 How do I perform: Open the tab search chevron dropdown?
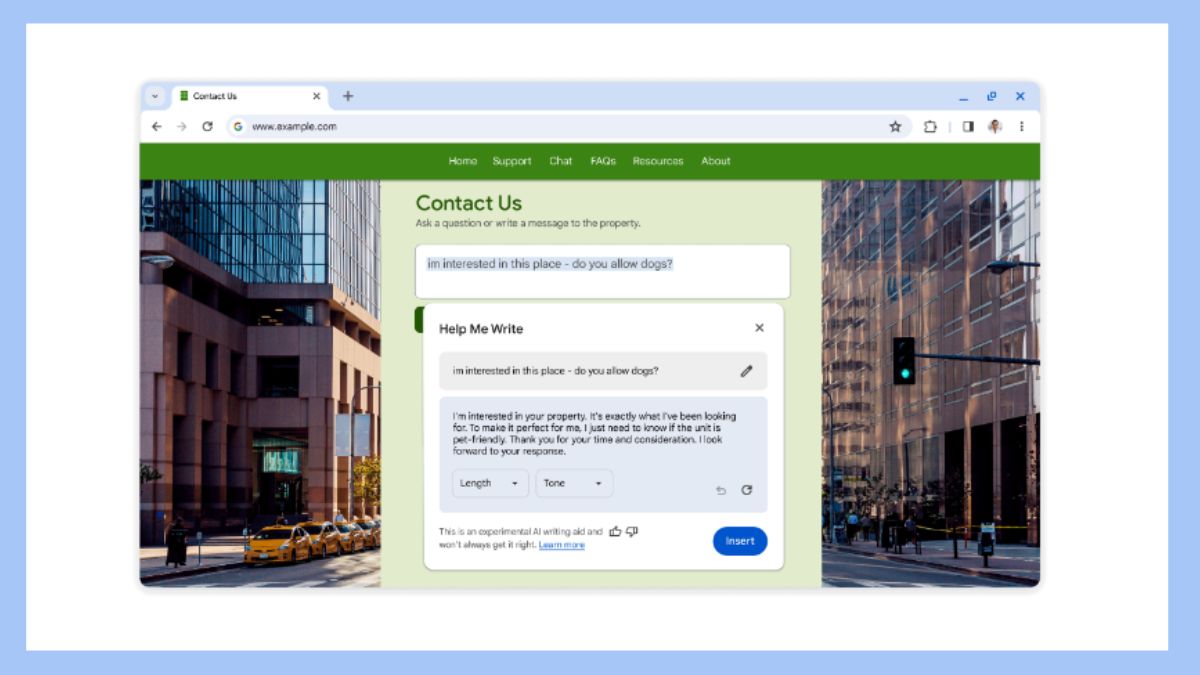point(155,97)
